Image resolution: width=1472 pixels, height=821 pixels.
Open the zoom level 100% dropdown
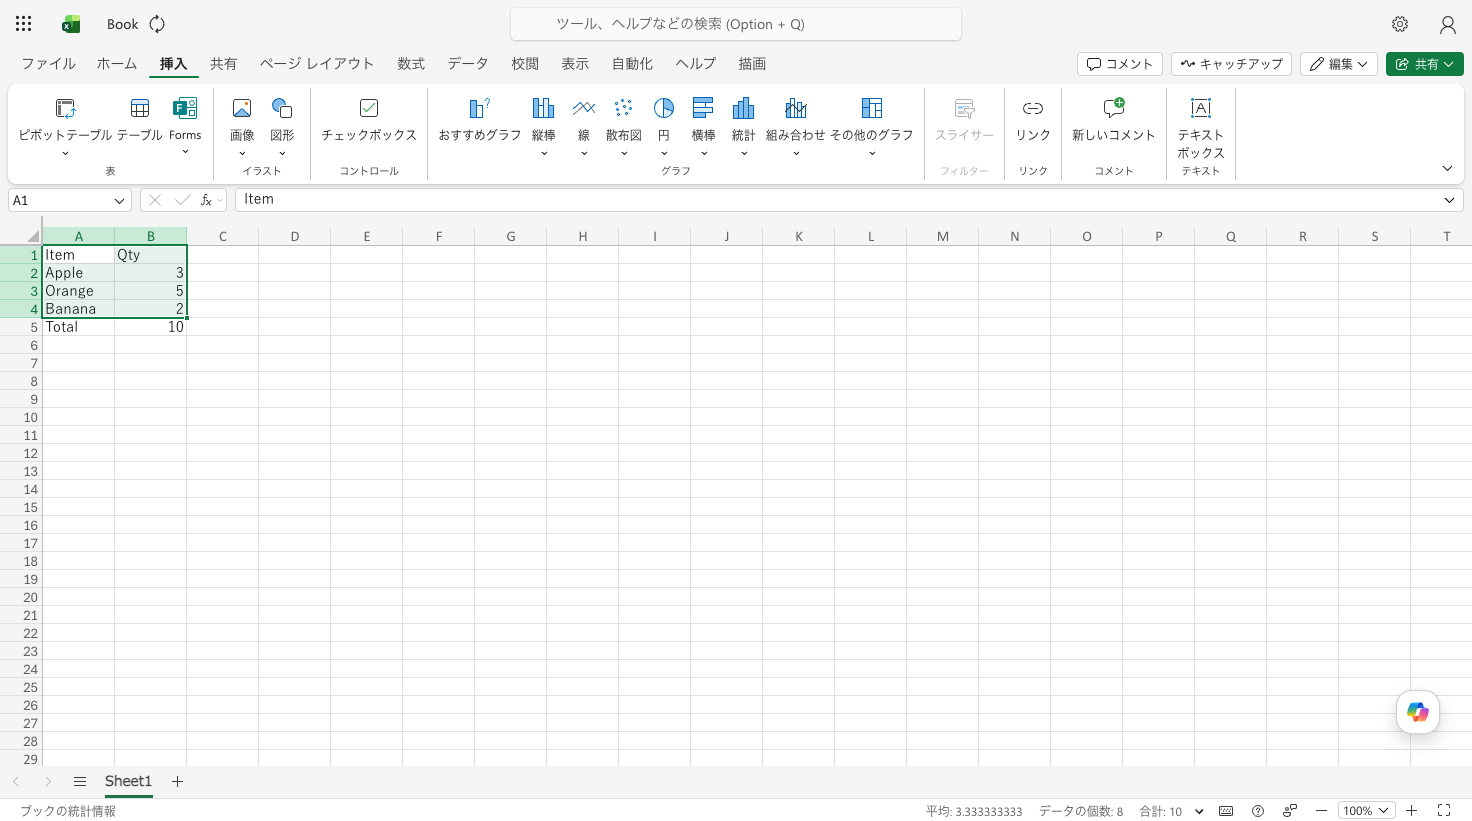(x=1366, y=811)
